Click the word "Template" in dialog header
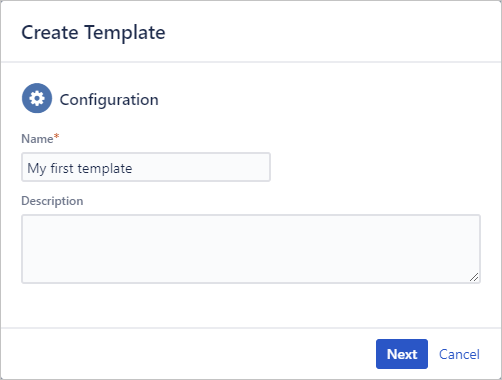The image size is (502, 380). [125, 33]
